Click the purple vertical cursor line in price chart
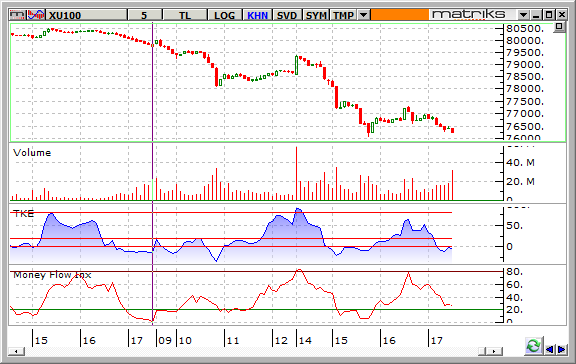 pyautogui.click(x=152, y=83)
